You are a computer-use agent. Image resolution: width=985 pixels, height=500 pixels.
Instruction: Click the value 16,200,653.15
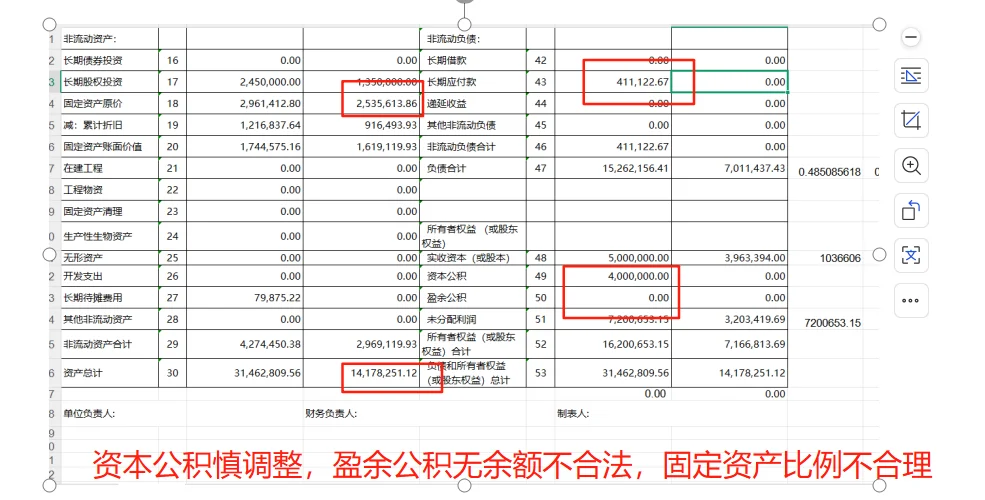coord(636,344)
